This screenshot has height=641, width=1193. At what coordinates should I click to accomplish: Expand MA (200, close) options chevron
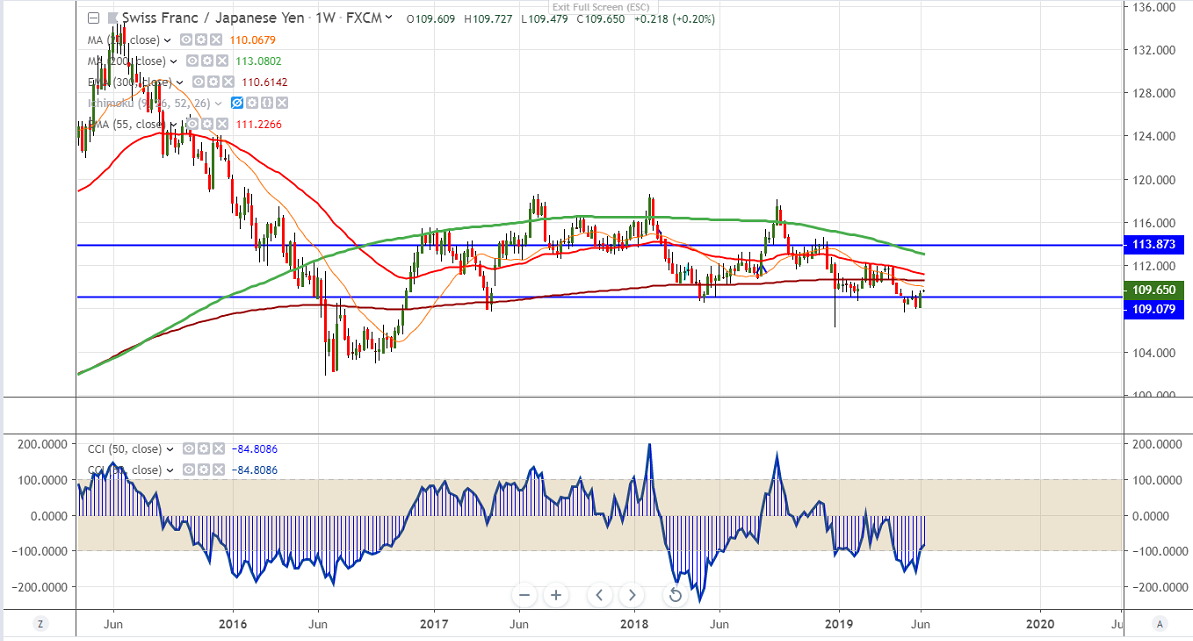[173, 62]
